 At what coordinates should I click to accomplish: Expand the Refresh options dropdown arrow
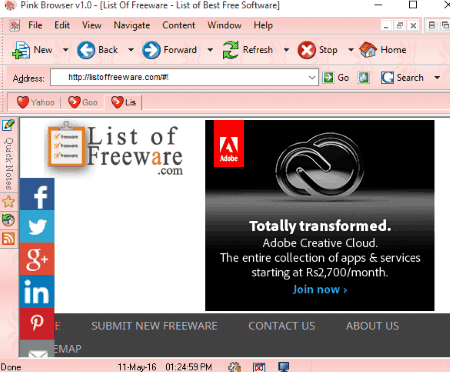[x=286, y=50]
